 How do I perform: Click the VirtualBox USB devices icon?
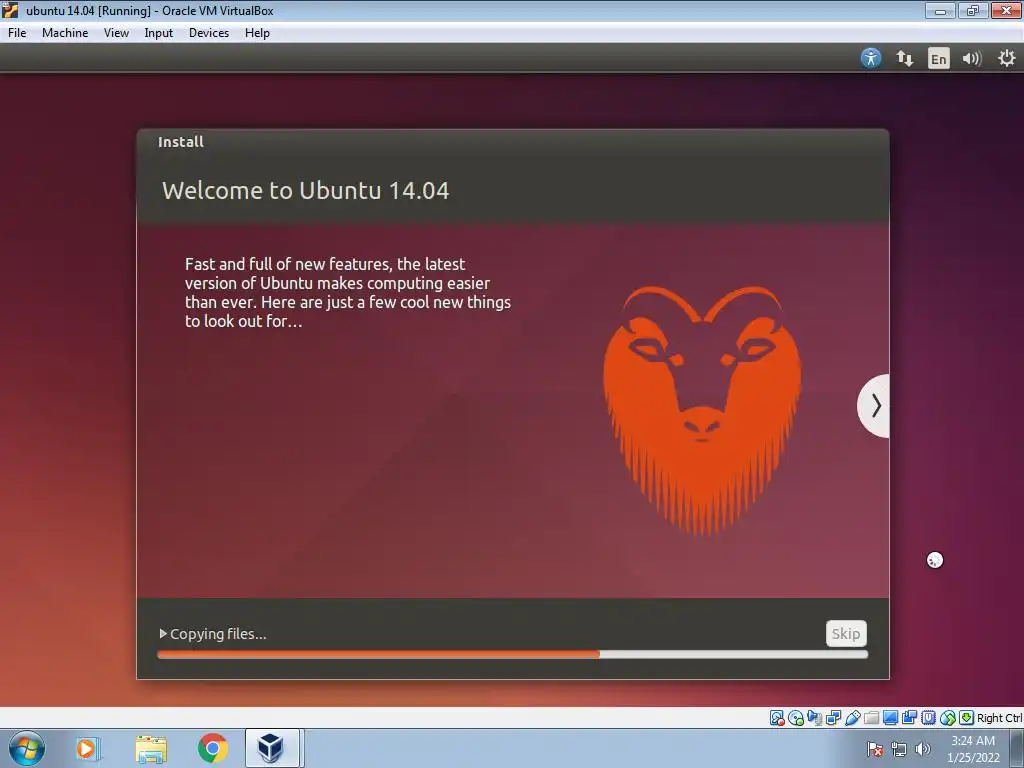(852, 718)
